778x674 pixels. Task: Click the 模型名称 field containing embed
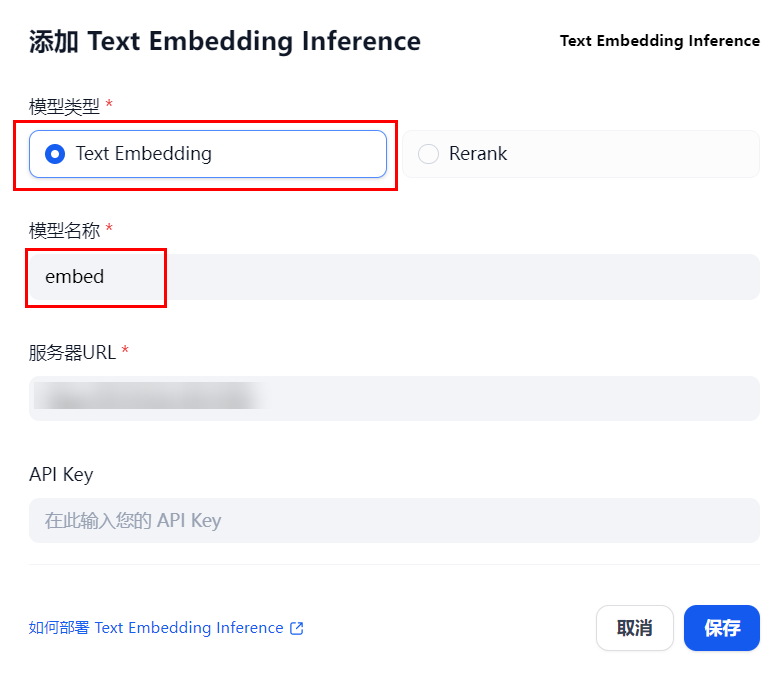[x=394, y=276]
